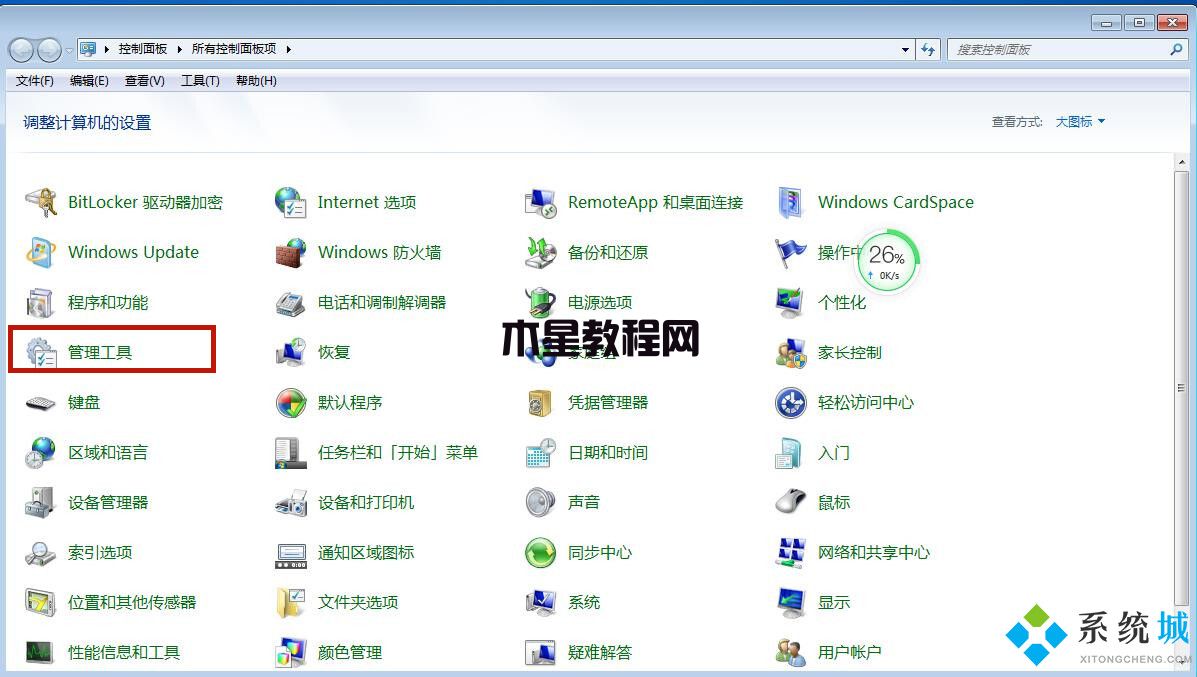Open 性能信息和工具 icon
This screenshot has height=677, width=1197.
40,653
